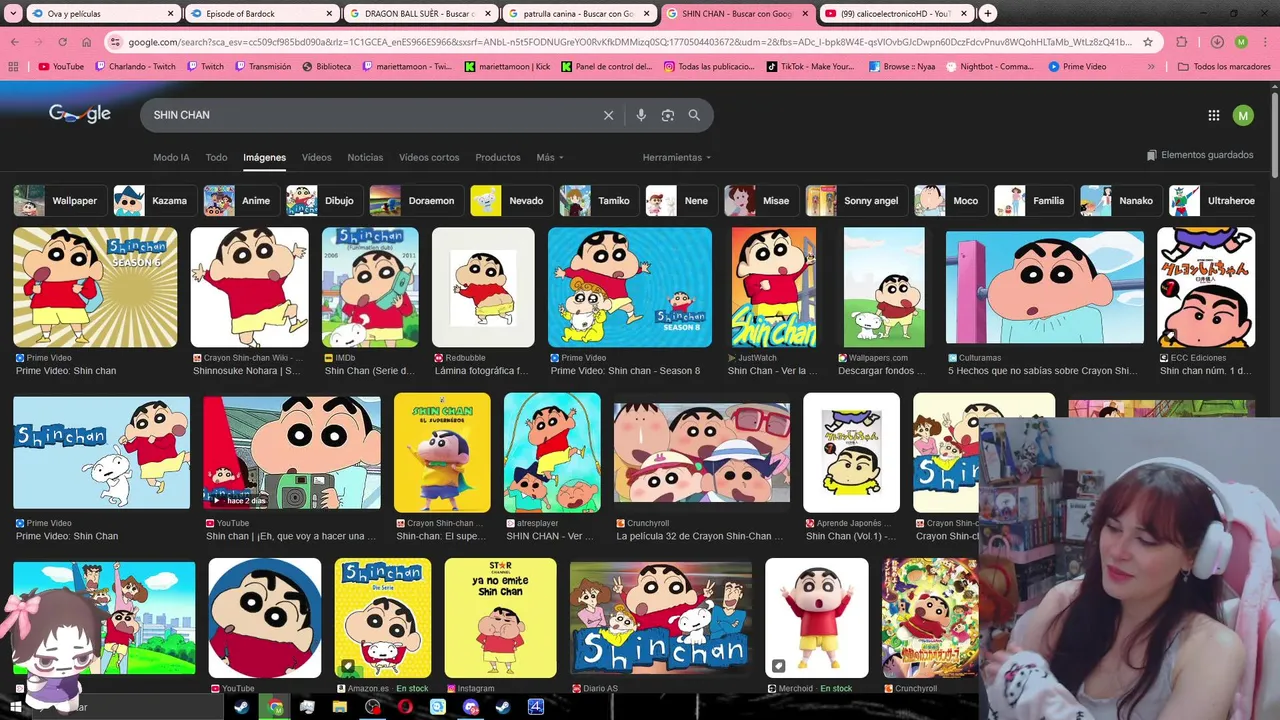
Task: Filter images by the Nanako chip
Action: tap(1119, 201)
